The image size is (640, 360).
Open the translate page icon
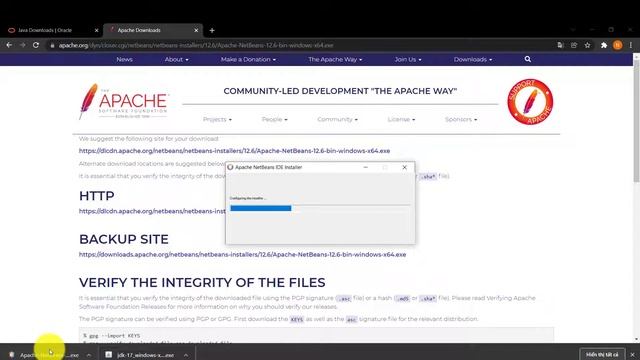(560, 45)
